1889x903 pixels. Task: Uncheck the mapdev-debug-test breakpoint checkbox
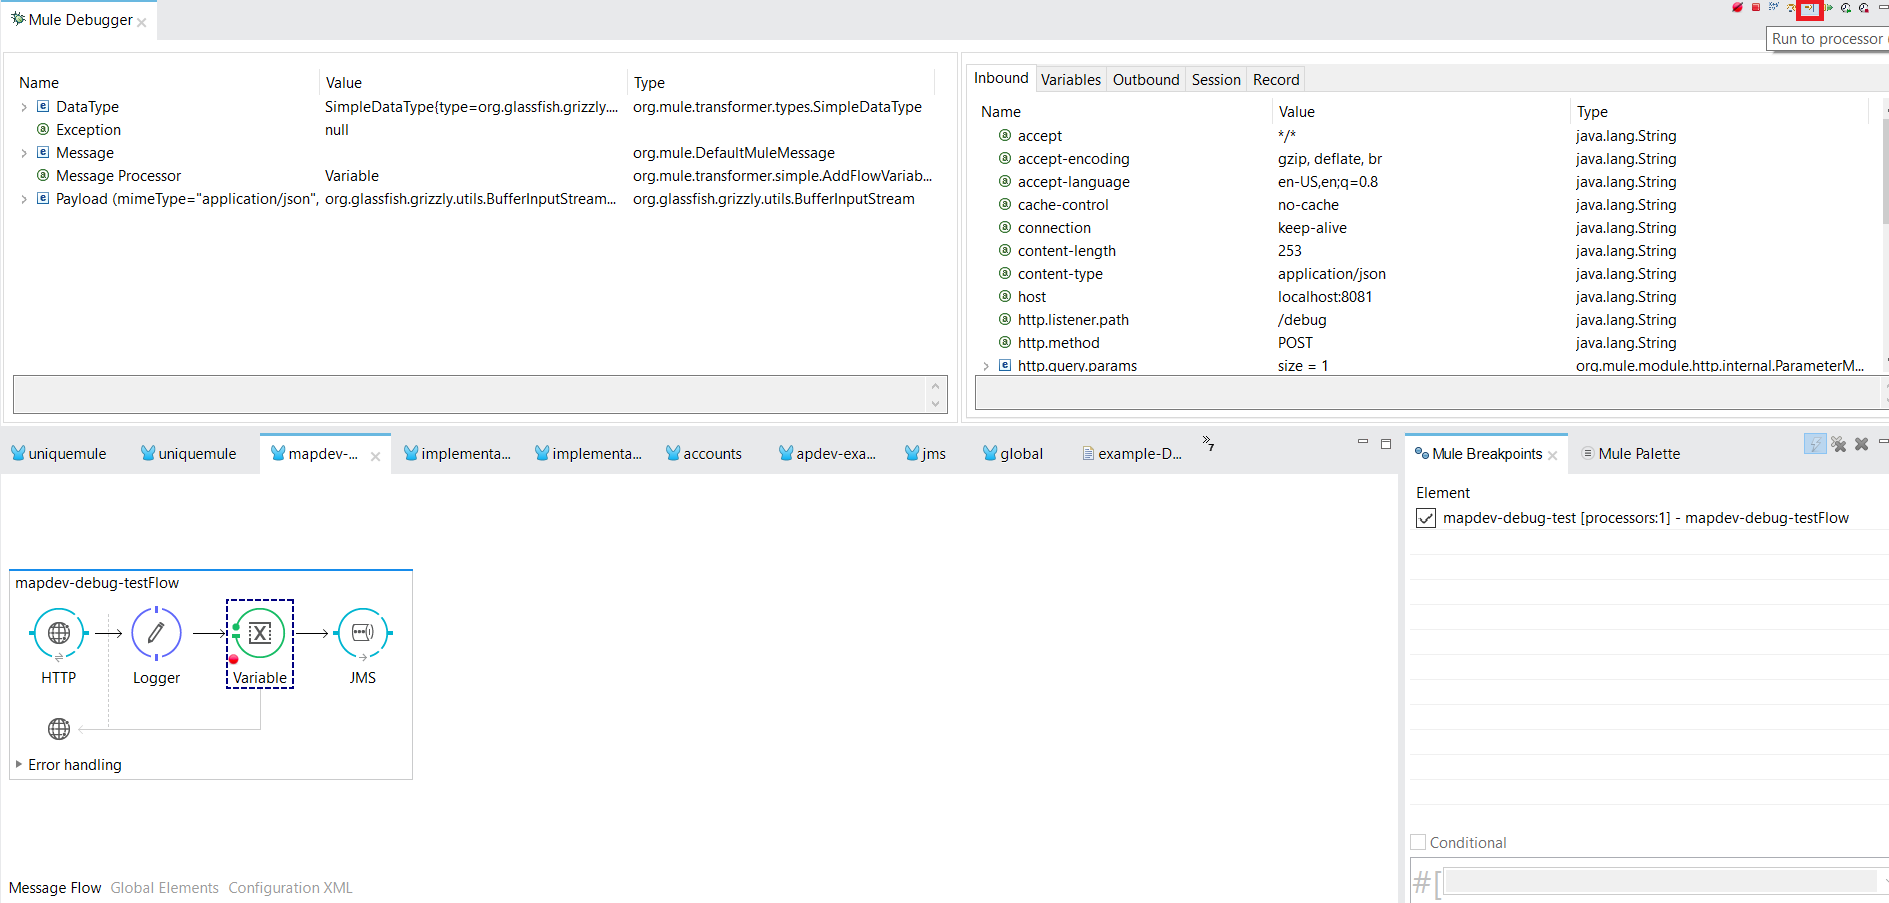1426,518
